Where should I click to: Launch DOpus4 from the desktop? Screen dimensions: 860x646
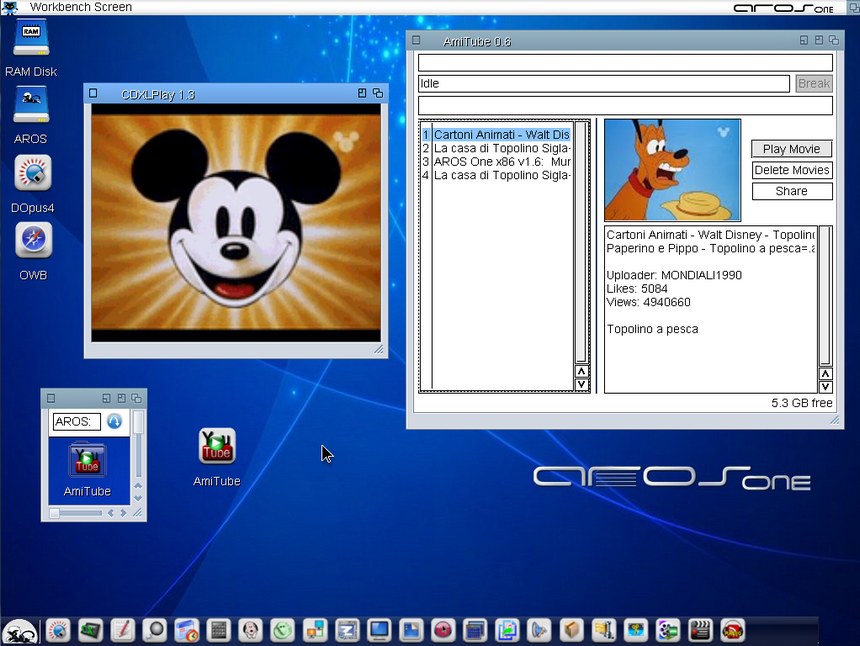(x=32, y=174)
